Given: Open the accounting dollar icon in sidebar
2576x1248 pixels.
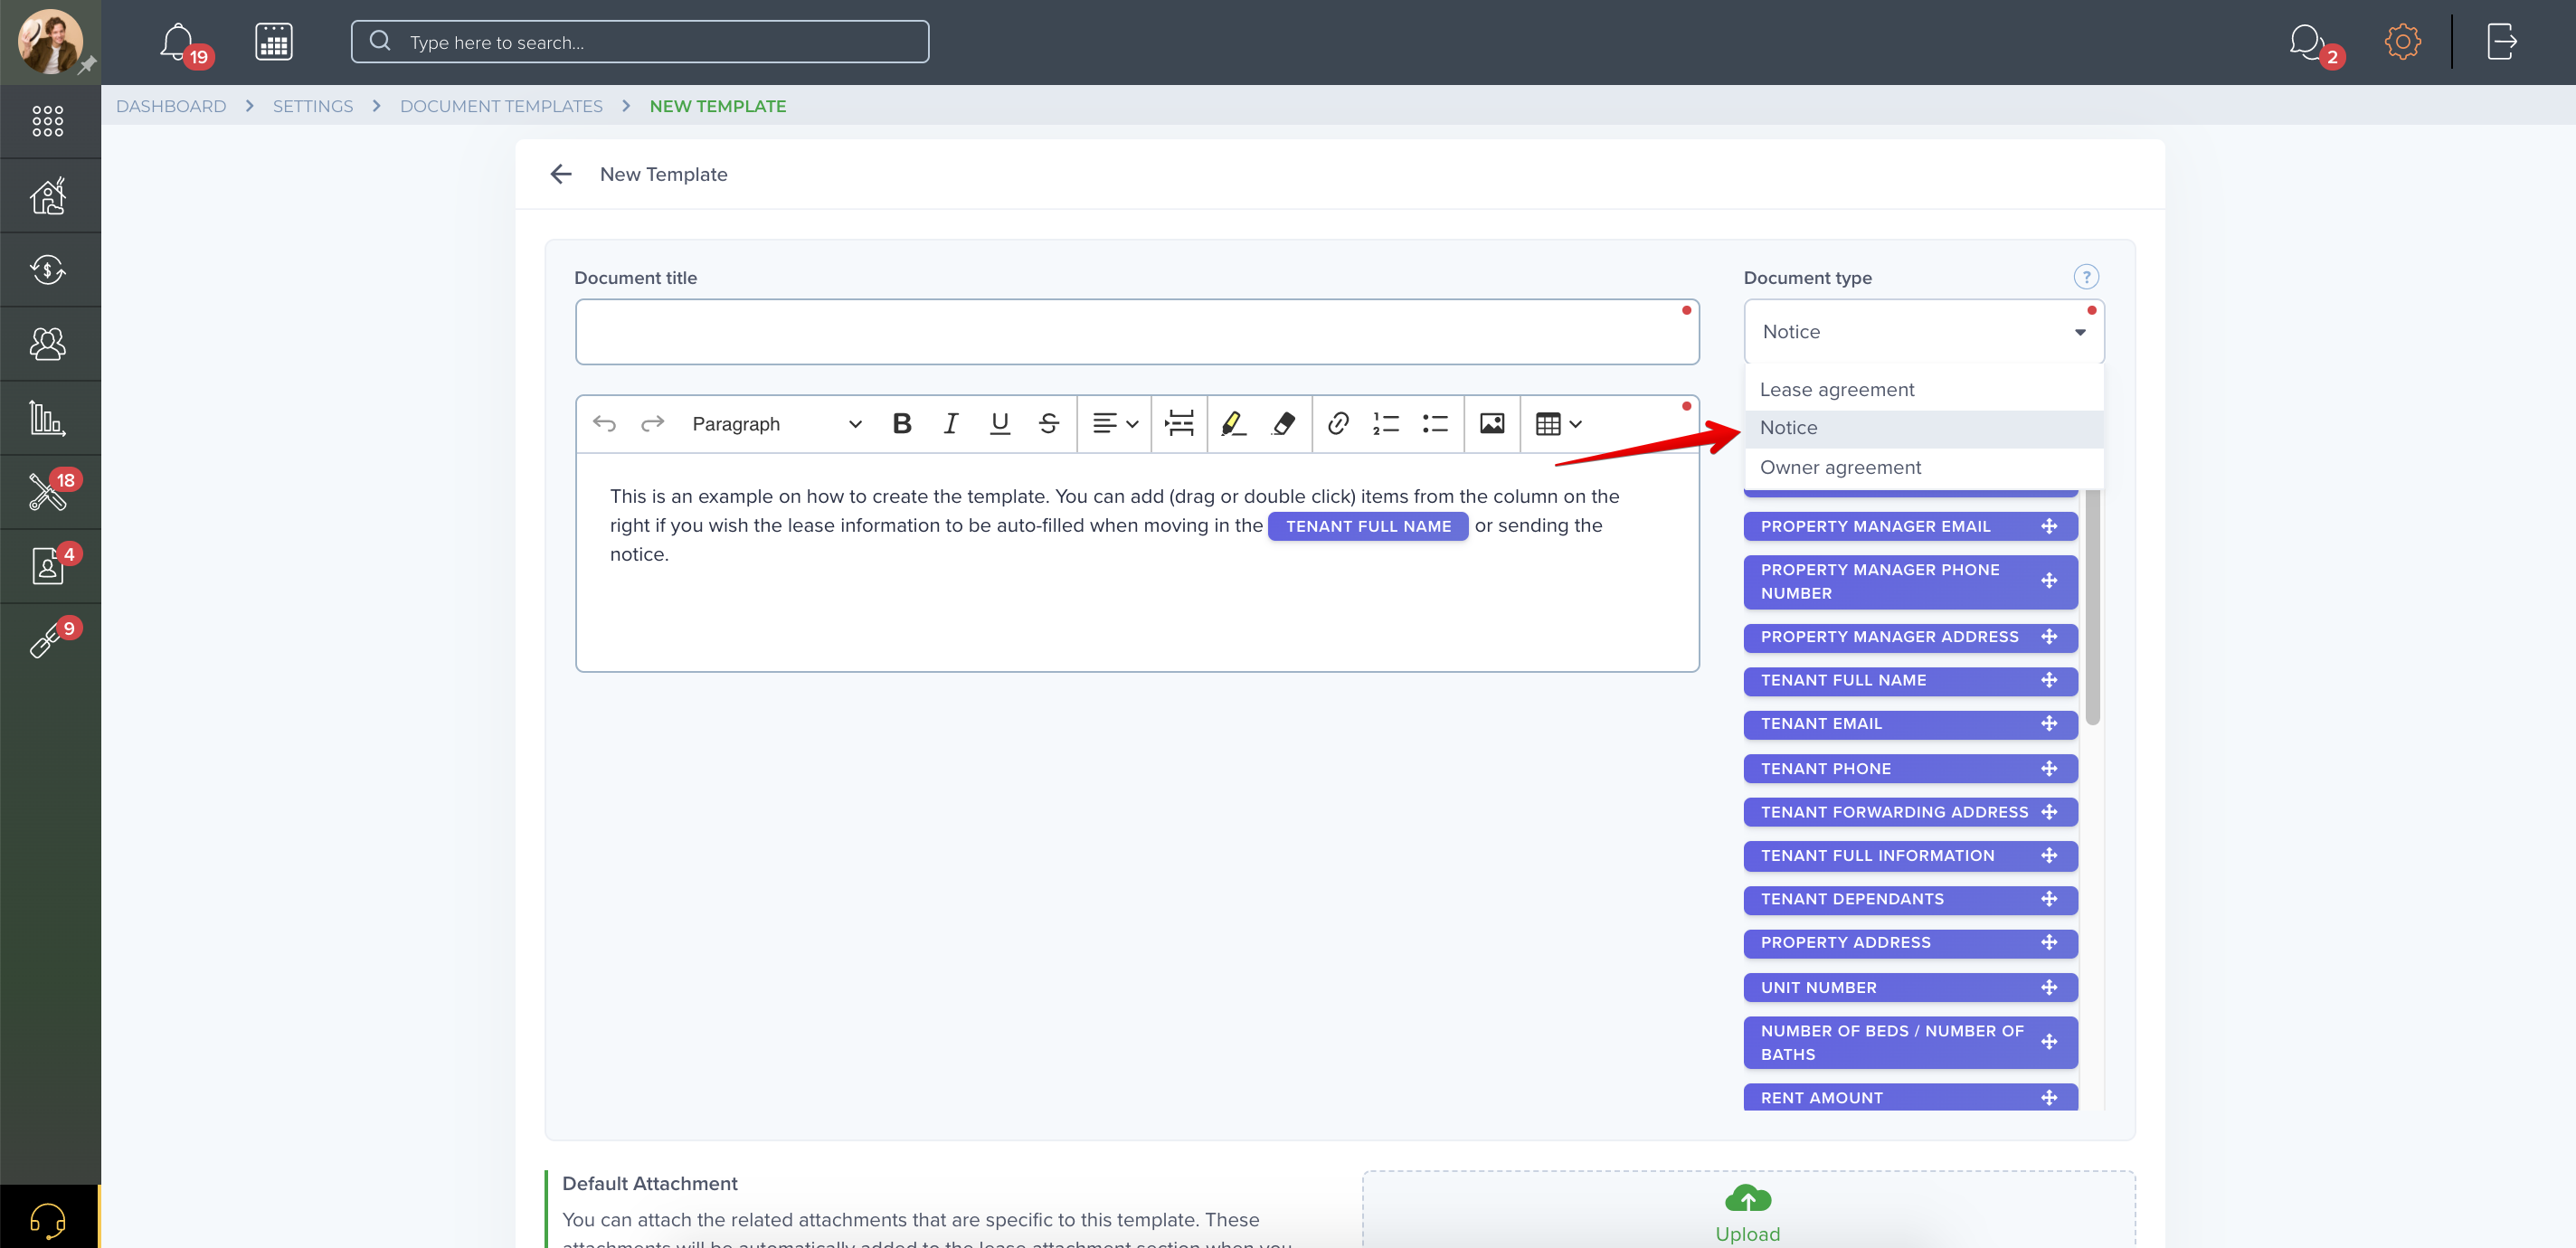Looking at the screenshot, I should [48, 270].
